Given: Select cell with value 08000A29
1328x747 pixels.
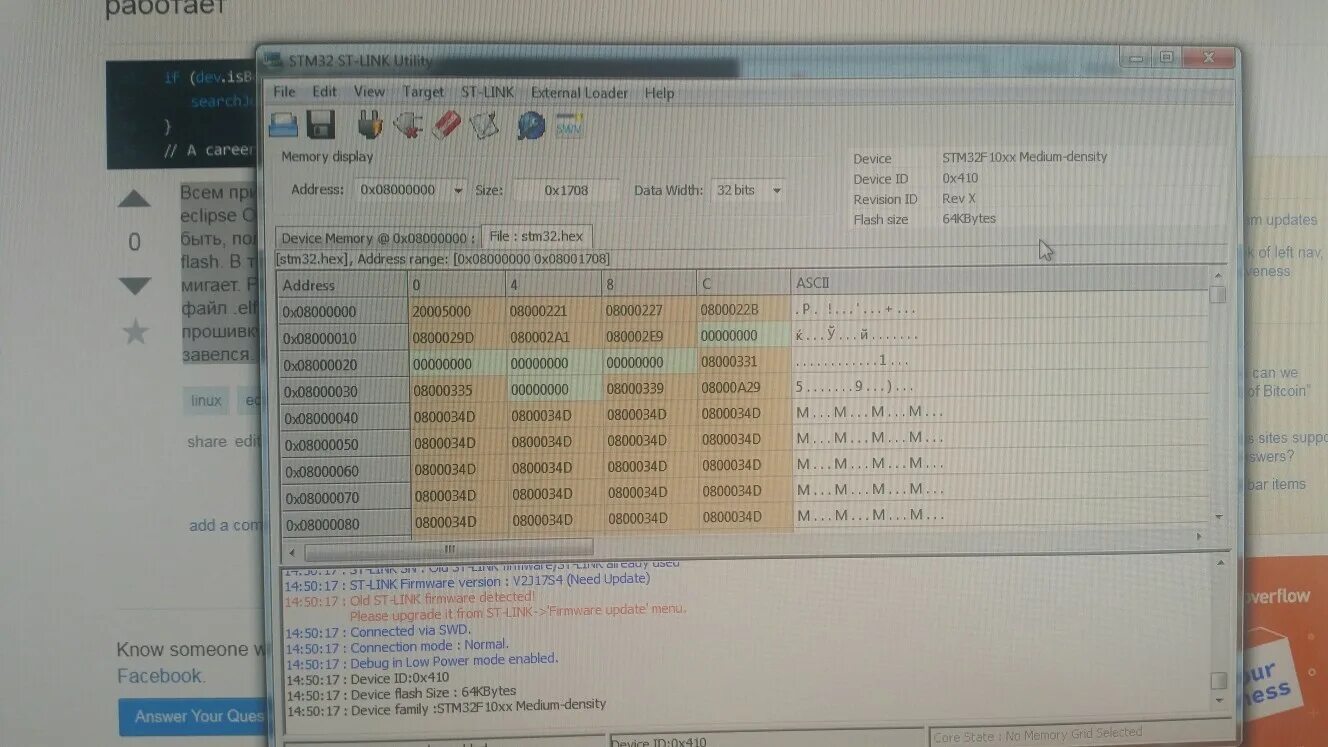Looking at the screenshot, I should [x=744, y=388].
